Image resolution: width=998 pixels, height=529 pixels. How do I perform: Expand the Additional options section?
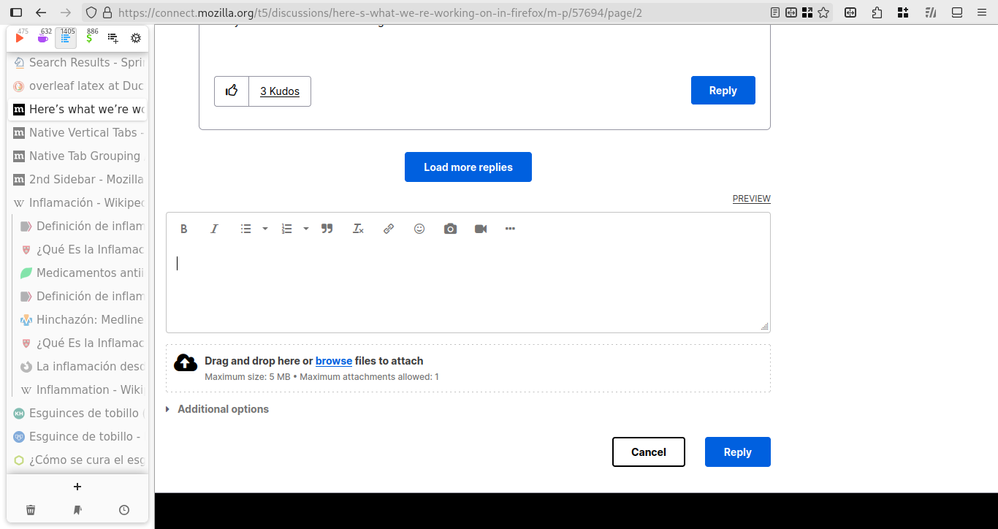222,409
